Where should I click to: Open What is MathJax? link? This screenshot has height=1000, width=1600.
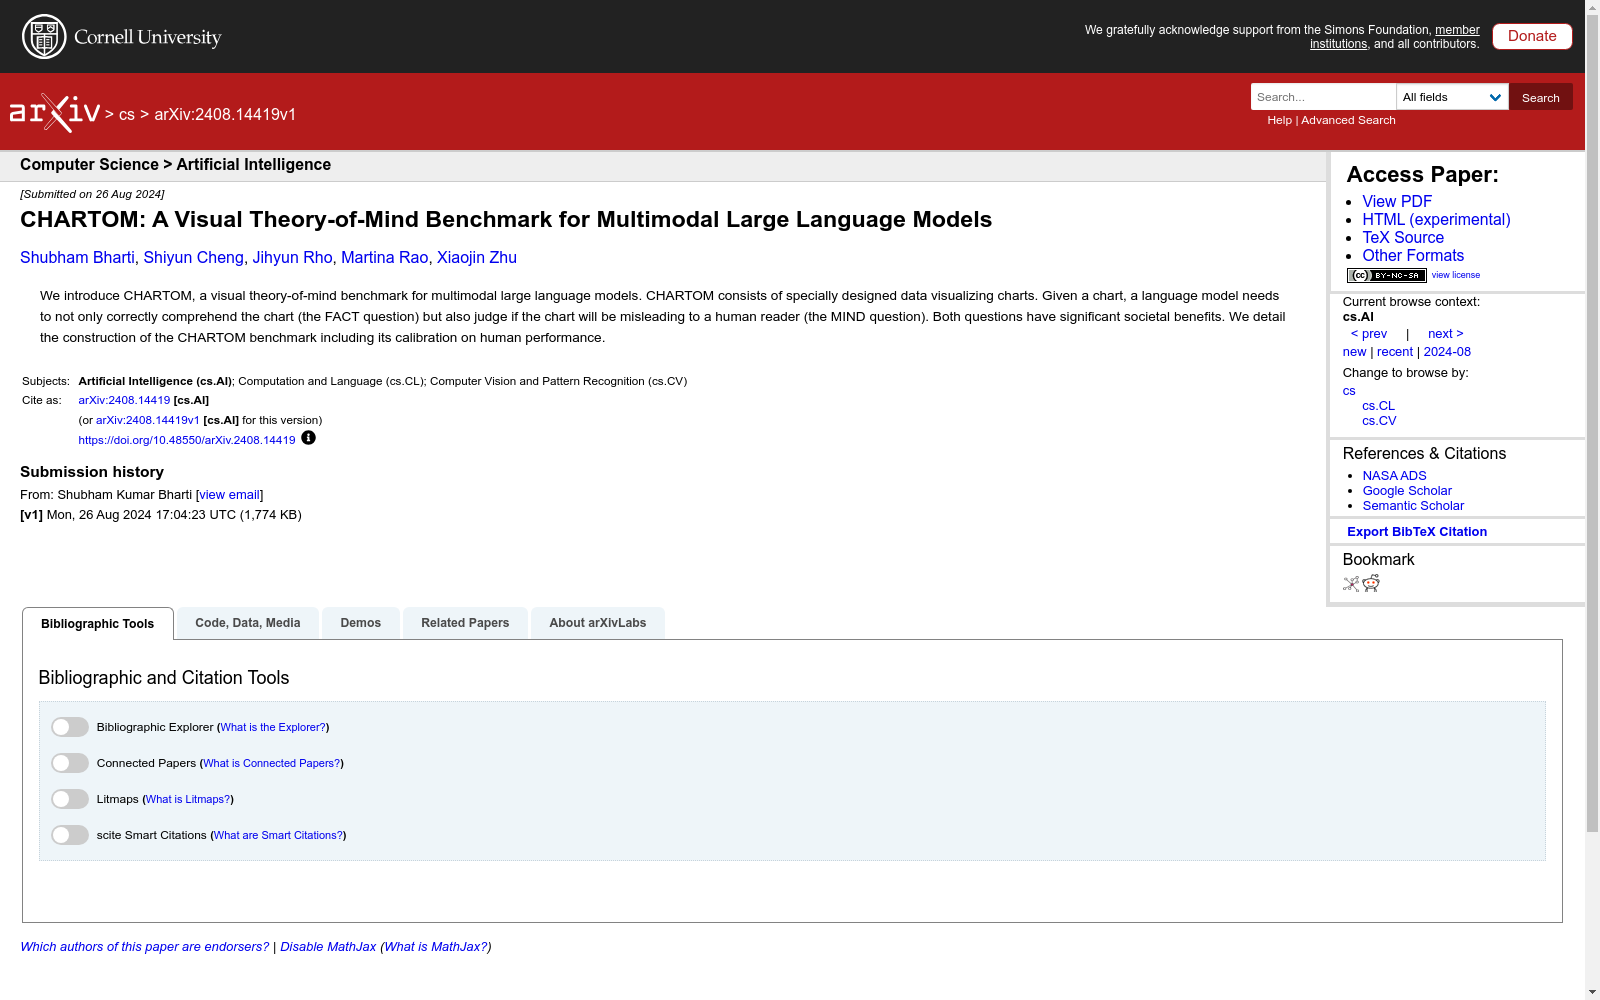tap(436, 947)
